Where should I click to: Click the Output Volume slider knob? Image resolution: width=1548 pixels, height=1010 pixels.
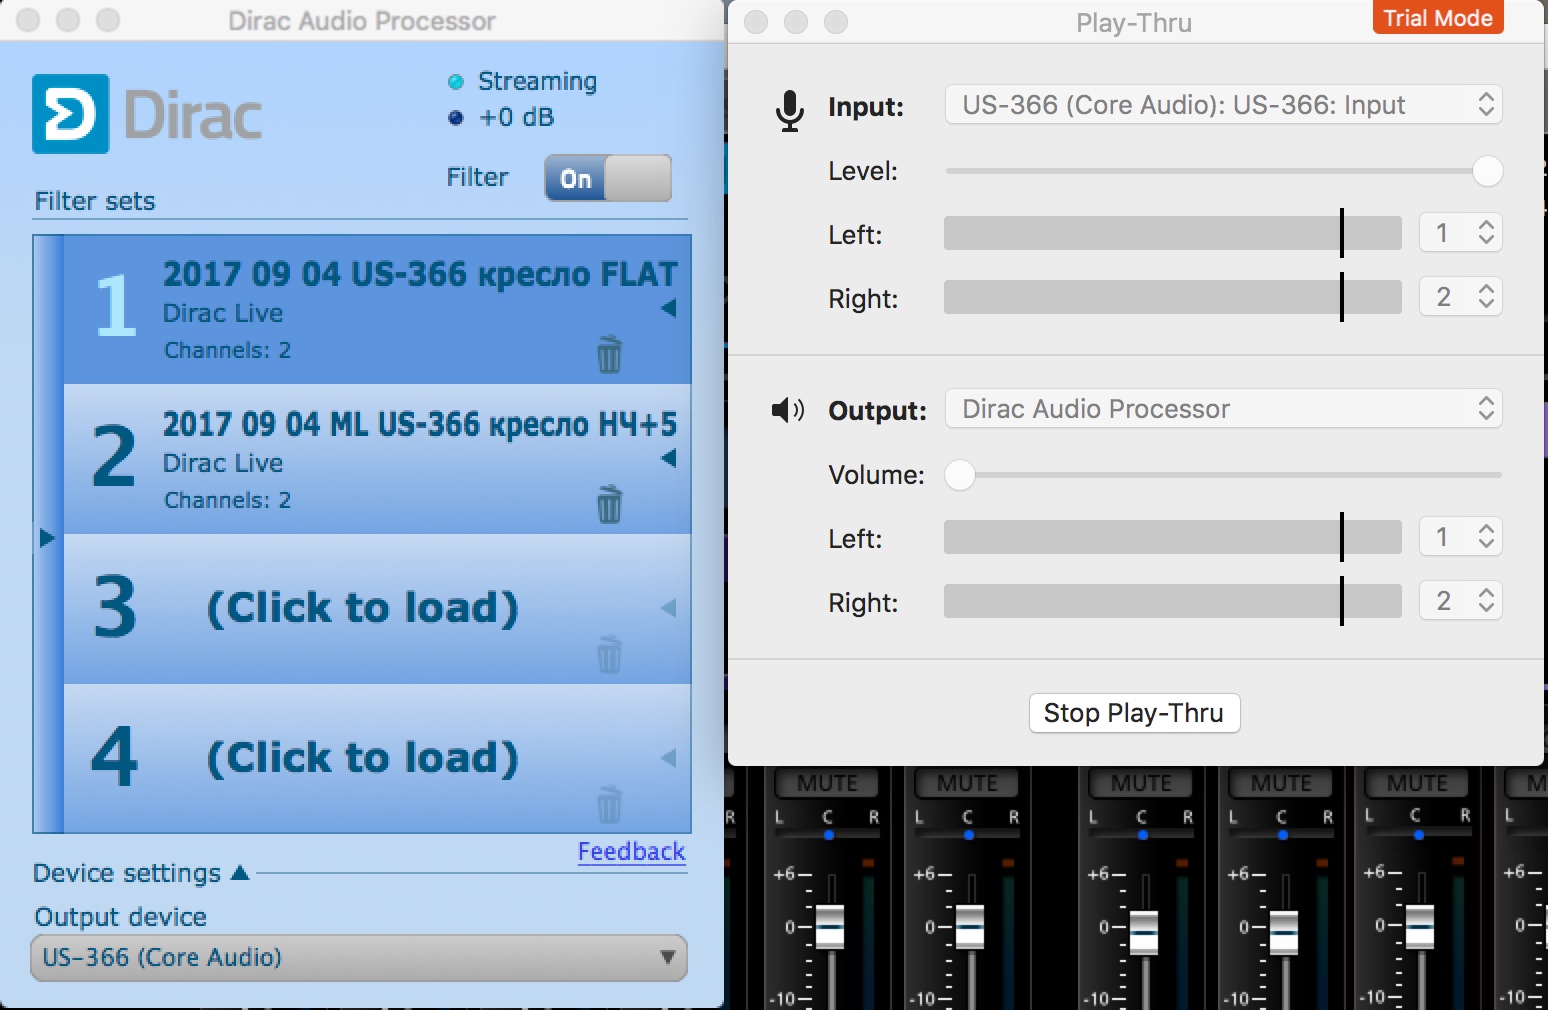coord(960,475)
